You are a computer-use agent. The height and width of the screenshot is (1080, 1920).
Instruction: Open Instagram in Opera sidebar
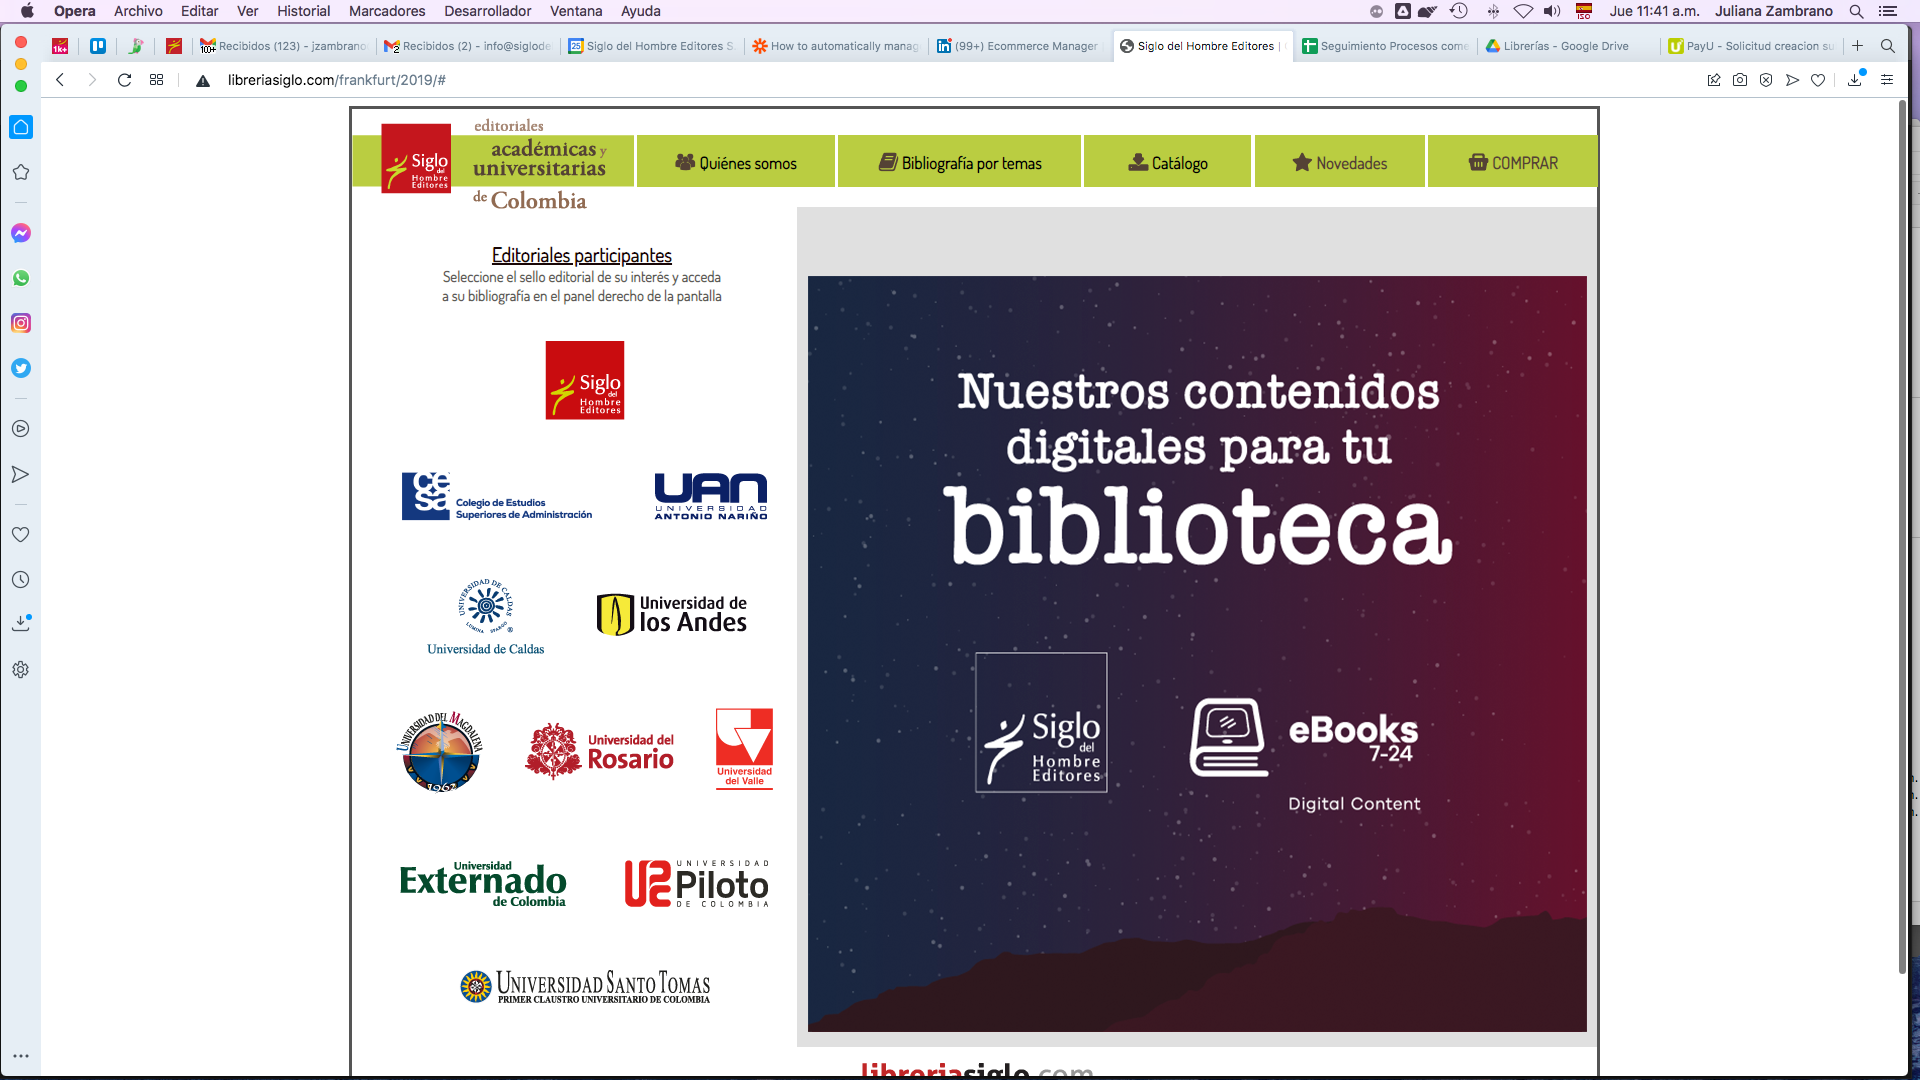21,323
